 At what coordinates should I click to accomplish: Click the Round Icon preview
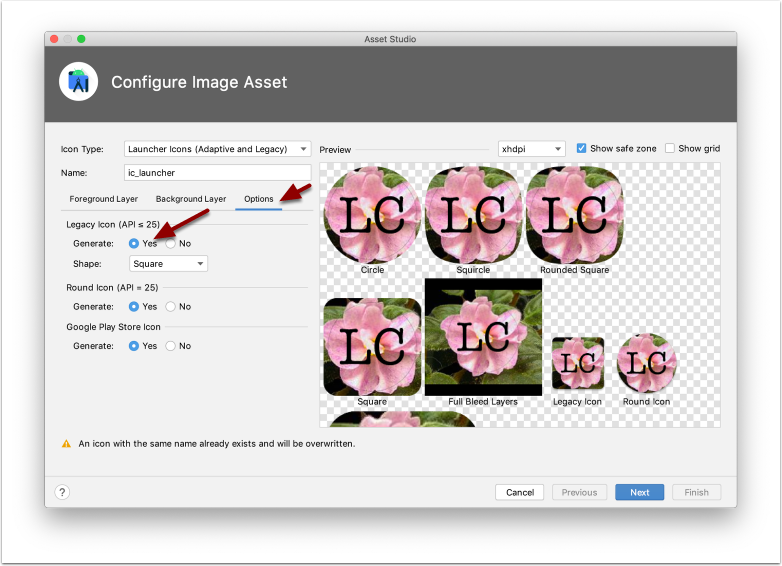(x=646, y=364)
